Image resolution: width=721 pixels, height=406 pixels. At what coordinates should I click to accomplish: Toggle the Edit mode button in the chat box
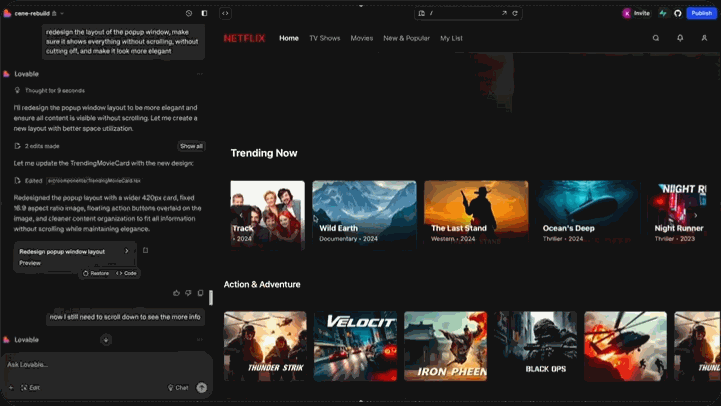(x=30, y=388)
